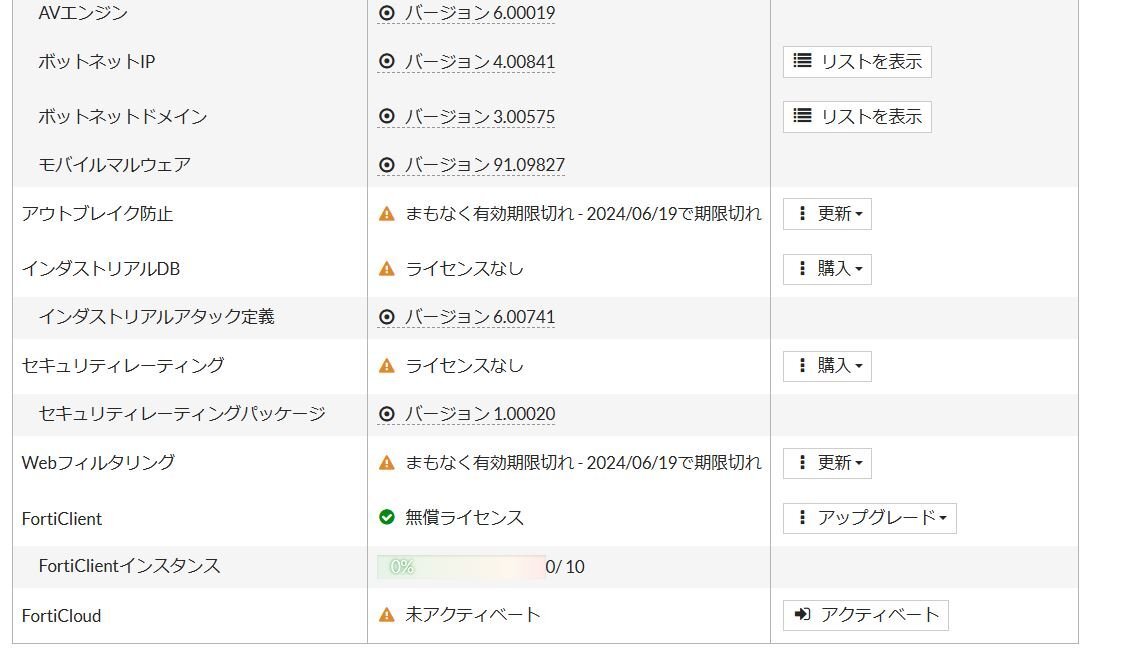The image size is (1132, 662).
Task: Click the version icon beside バージョン 91.09827
Action: pos(387,165)
